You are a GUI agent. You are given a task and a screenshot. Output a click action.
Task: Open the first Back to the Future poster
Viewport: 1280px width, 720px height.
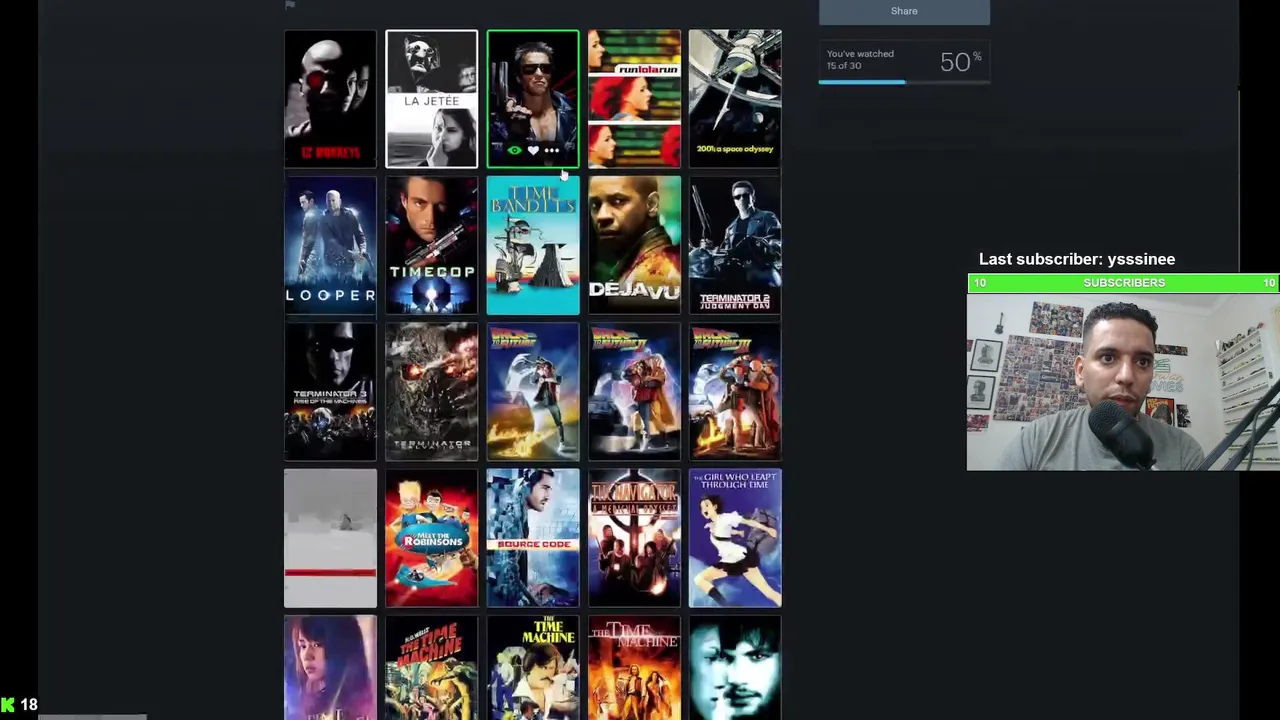[x=533, y=392]
